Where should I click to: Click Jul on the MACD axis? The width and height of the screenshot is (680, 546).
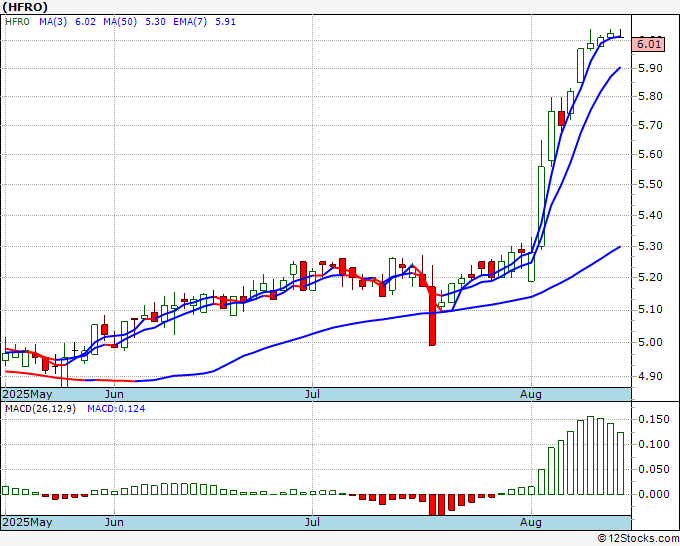point(312,522)
